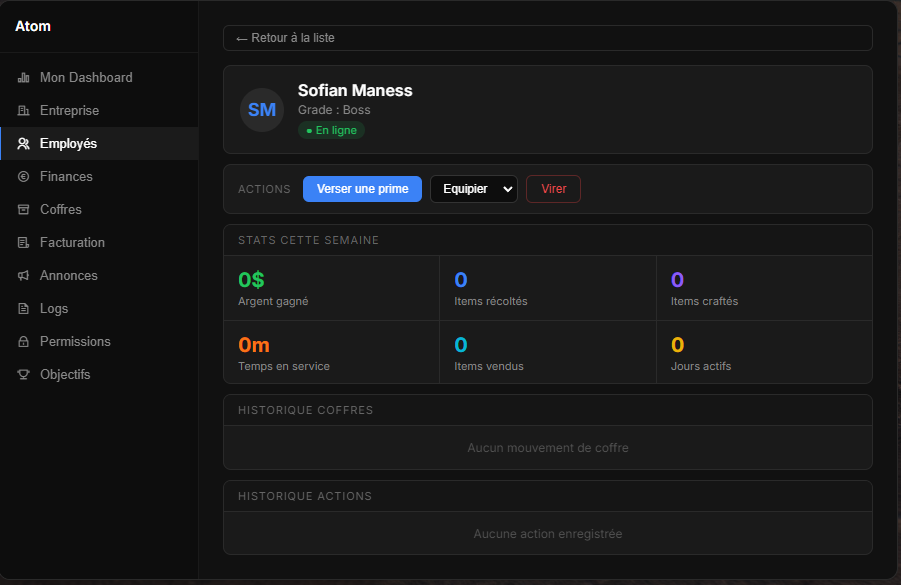This screenshot has width=901, height=585.
Task: Click the Coffres box icon
Action: pyautogui.click(x=23, y=210)
